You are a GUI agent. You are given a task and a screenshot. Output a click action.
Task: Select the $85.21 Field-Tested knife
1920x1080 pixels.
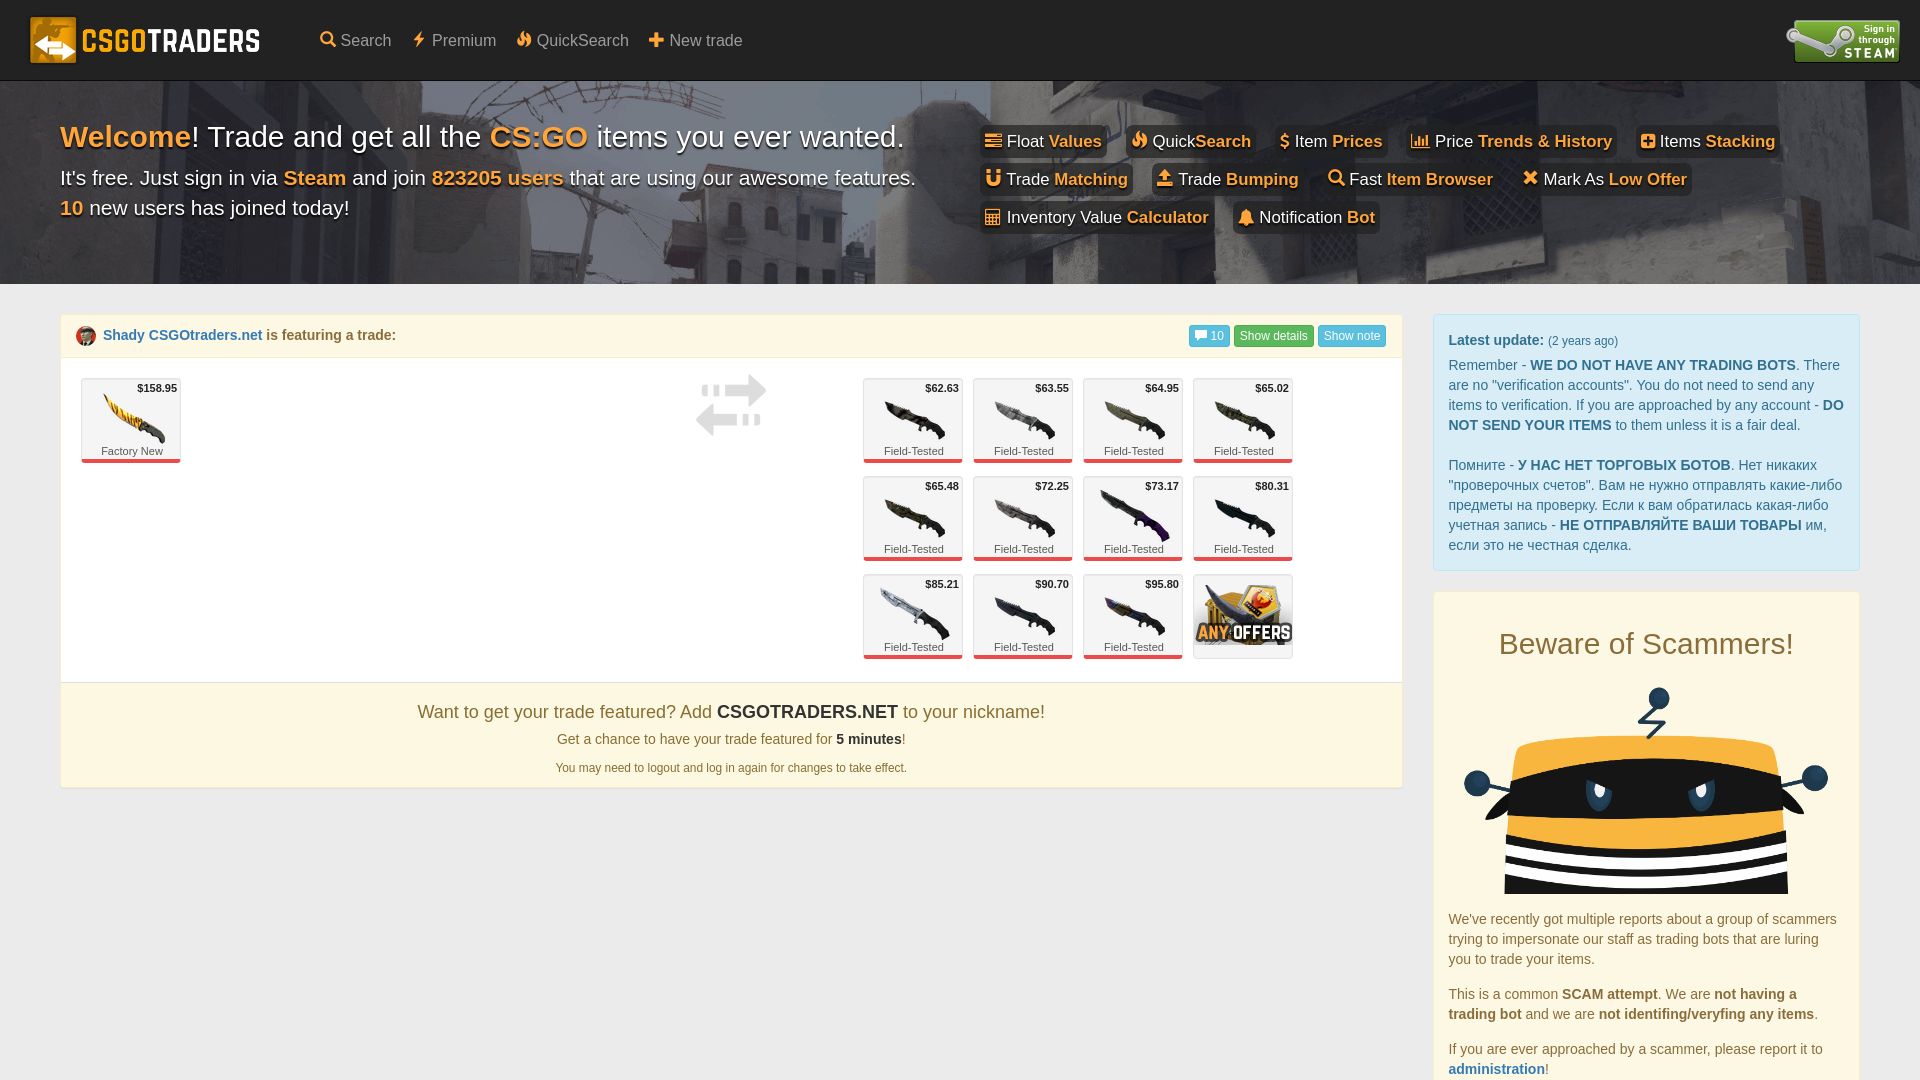(x=913, y=616)
